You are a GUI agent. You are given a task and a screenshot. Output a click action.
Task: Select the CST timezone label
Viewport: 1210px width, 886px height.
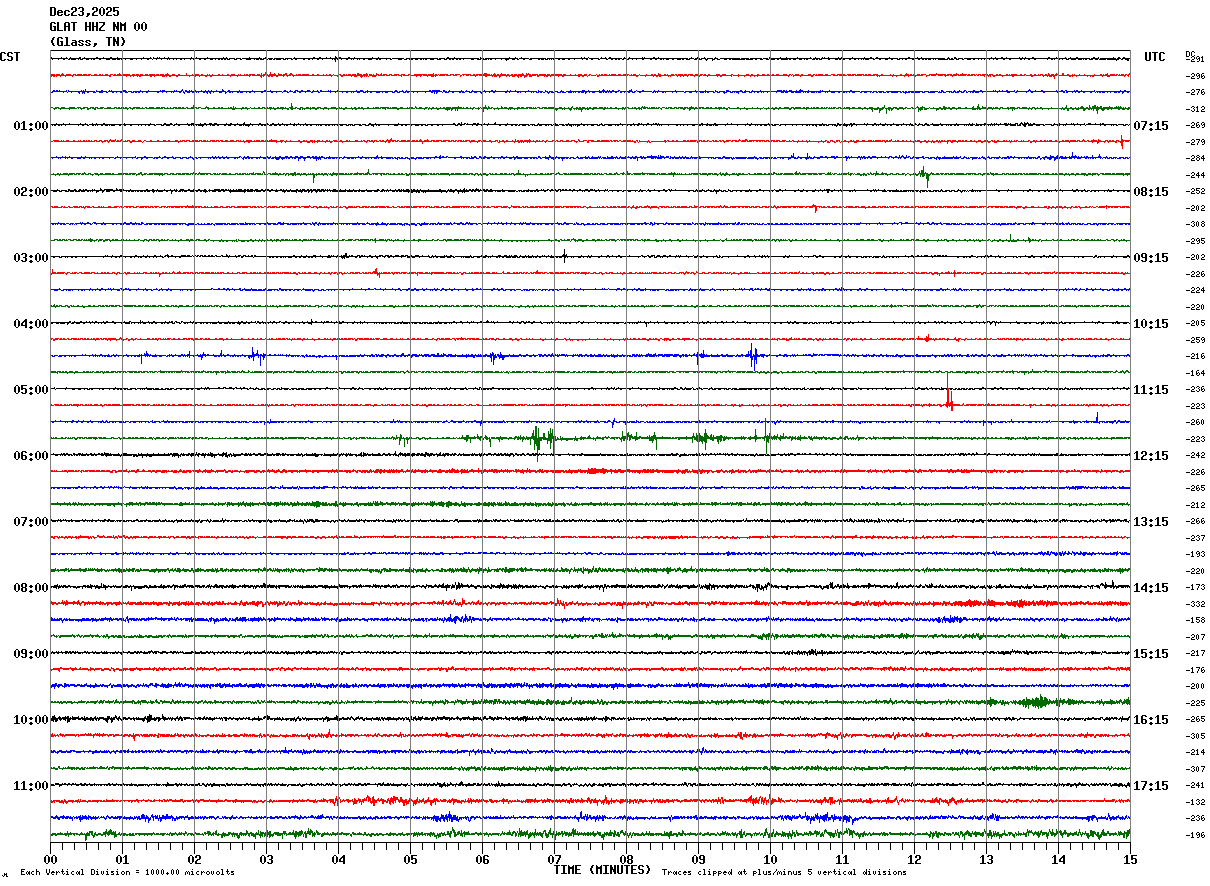coord(10,57)
